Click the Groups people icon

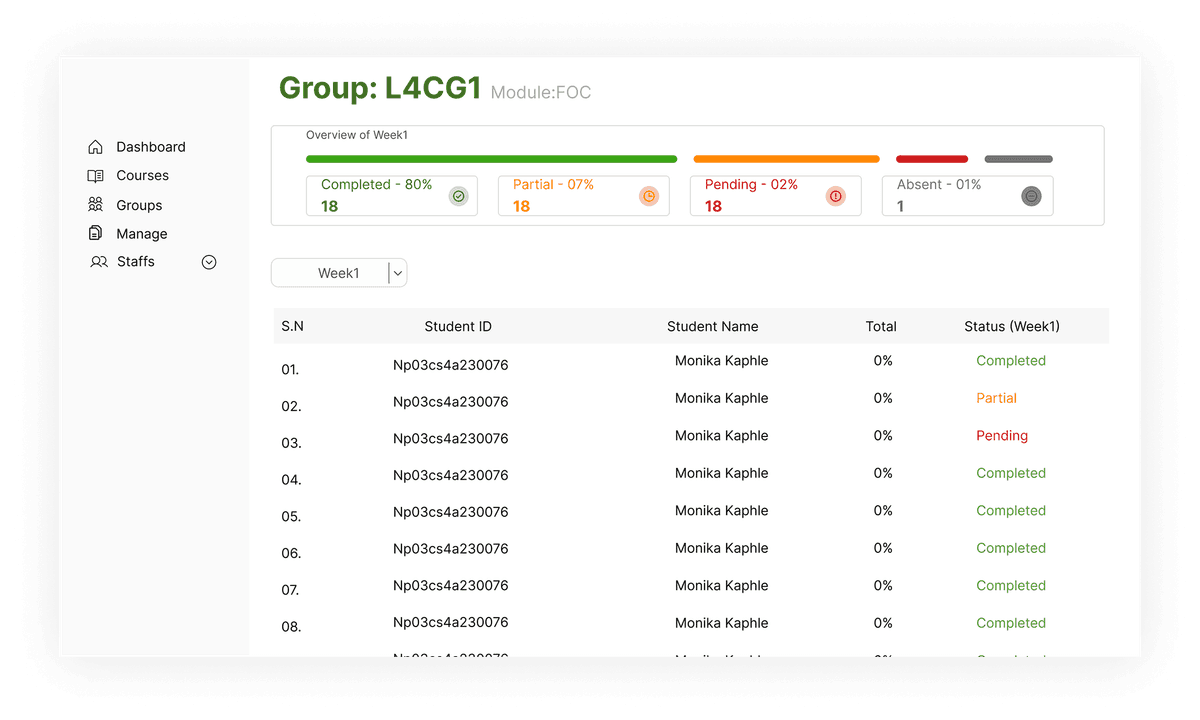96,205
